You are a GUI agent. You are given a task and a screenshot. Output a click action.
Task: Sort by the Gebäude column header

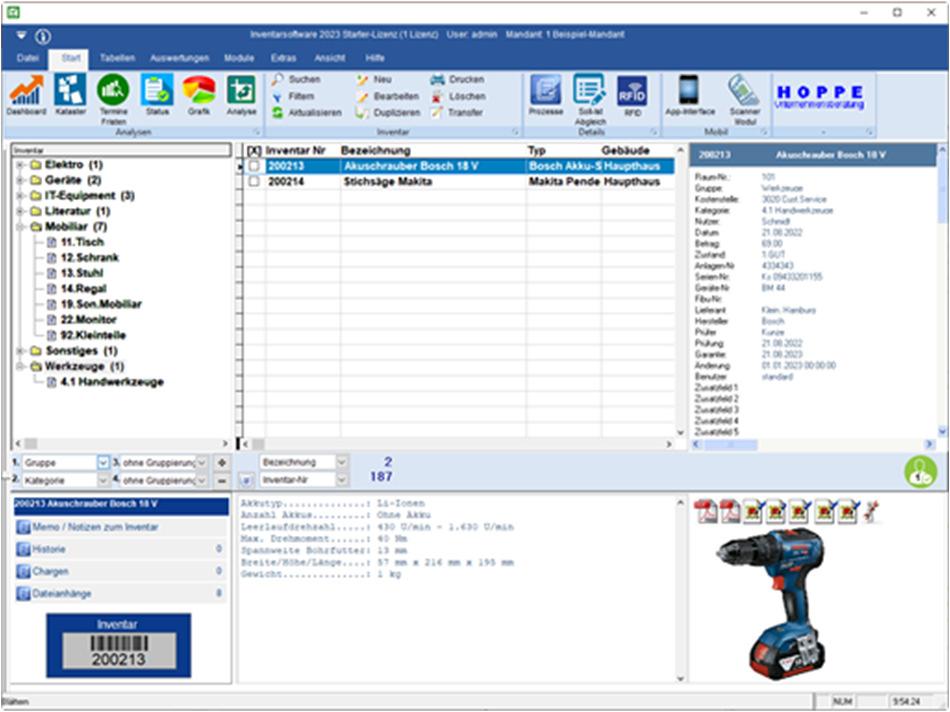(x=625, y=150)
